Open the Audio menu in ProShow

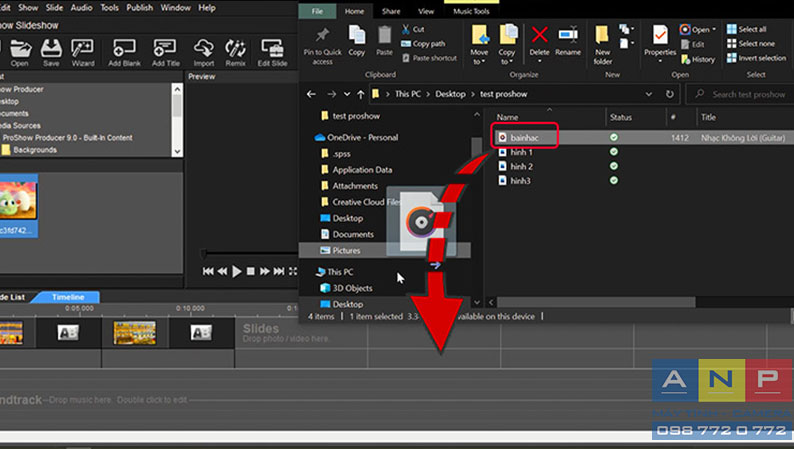point(81,8)
